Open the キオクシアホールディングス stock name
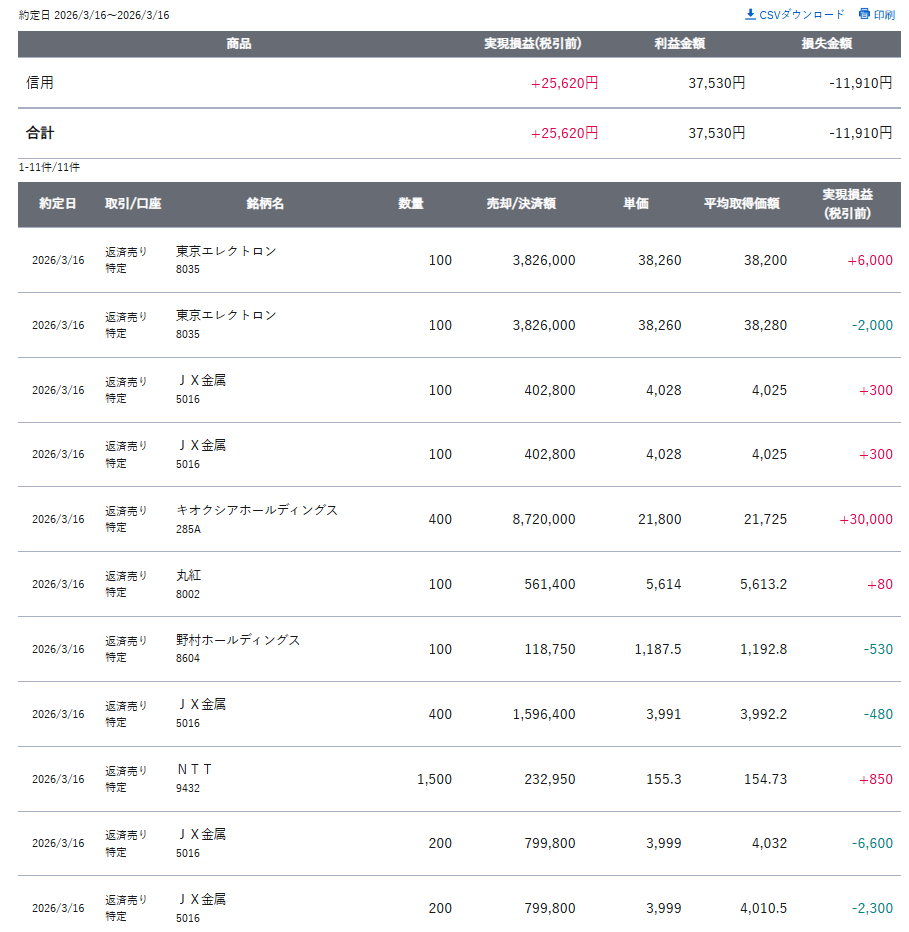 click(257, 510)
